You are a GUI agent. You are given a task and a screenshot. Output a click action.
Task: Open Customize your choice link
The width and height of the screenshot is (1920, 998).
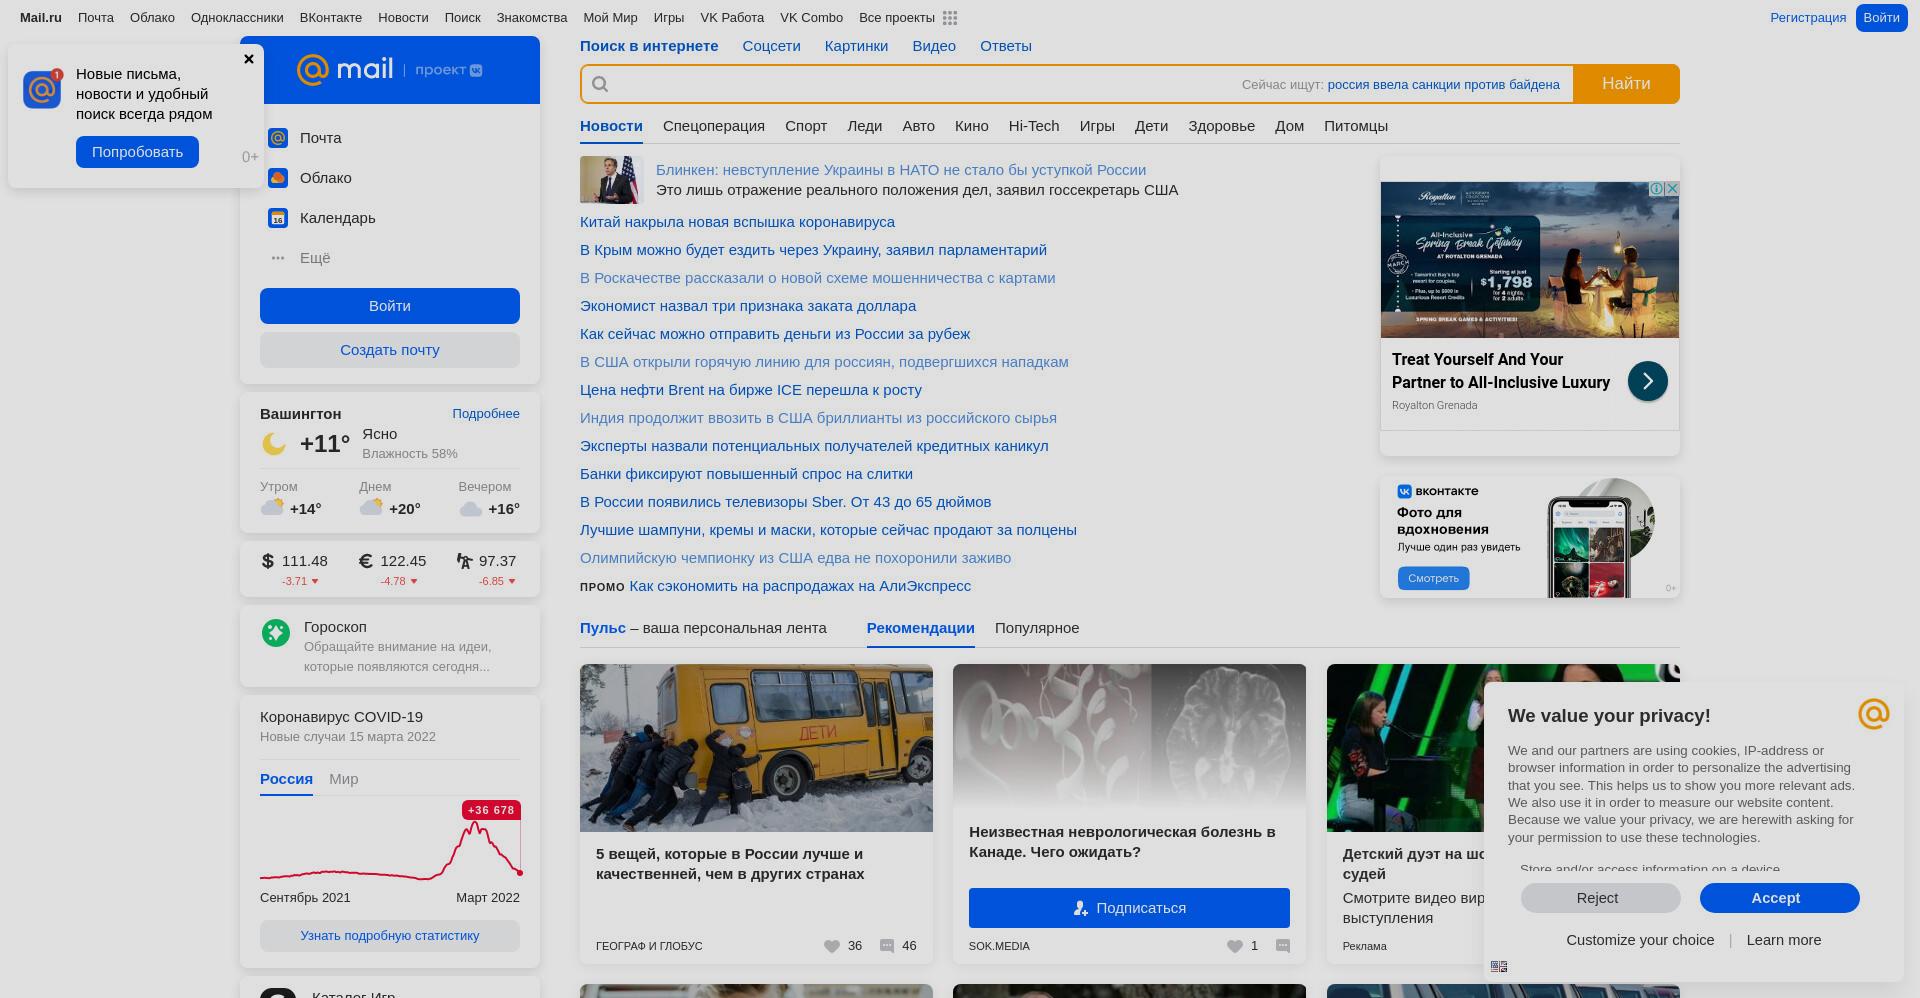tap(1640, 940)
